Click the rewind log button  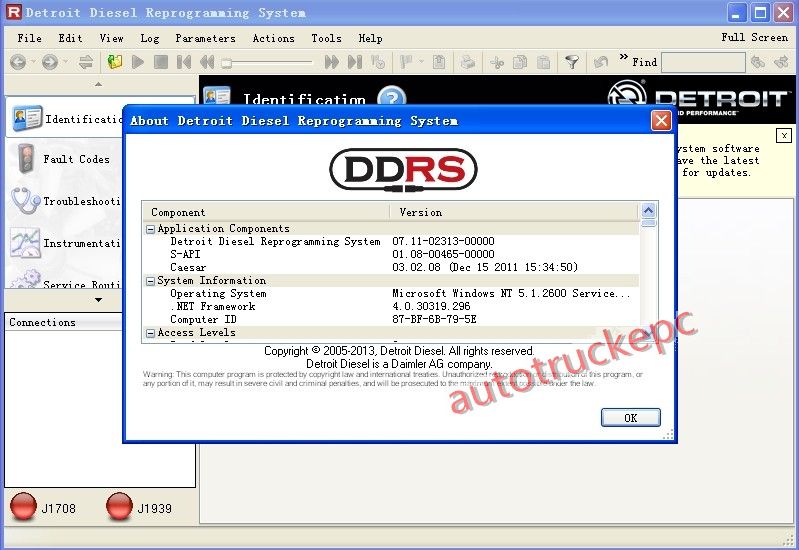pyautogui.click(x=206, y=62)
